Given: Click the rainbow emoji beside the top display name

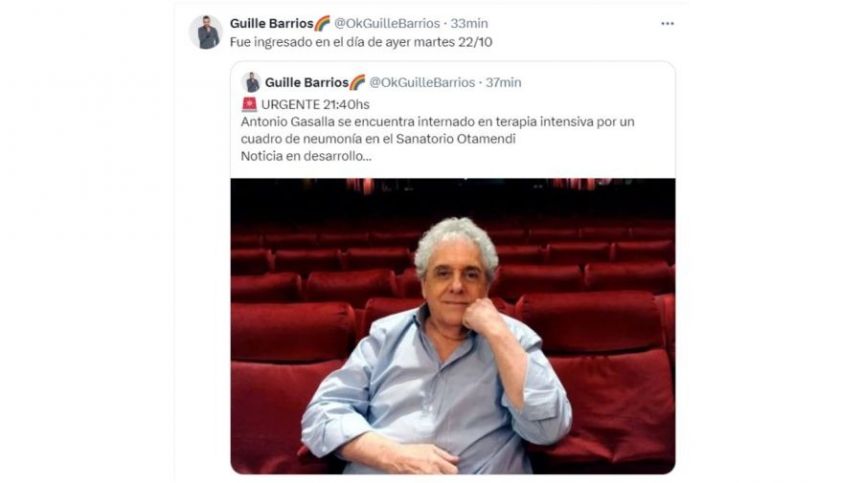Looking at the screenshot, I should point(322,23).
